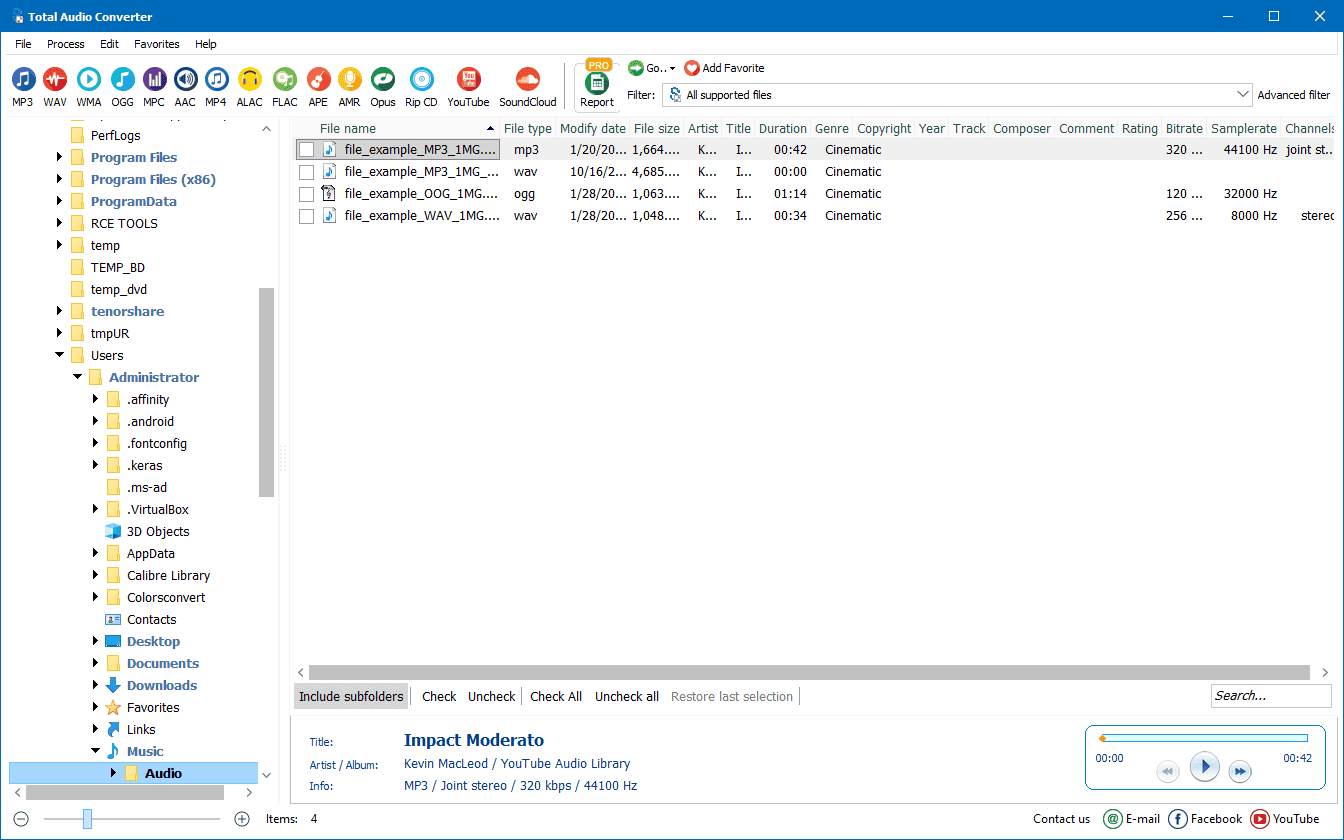Collapse the Users folder

60,355
